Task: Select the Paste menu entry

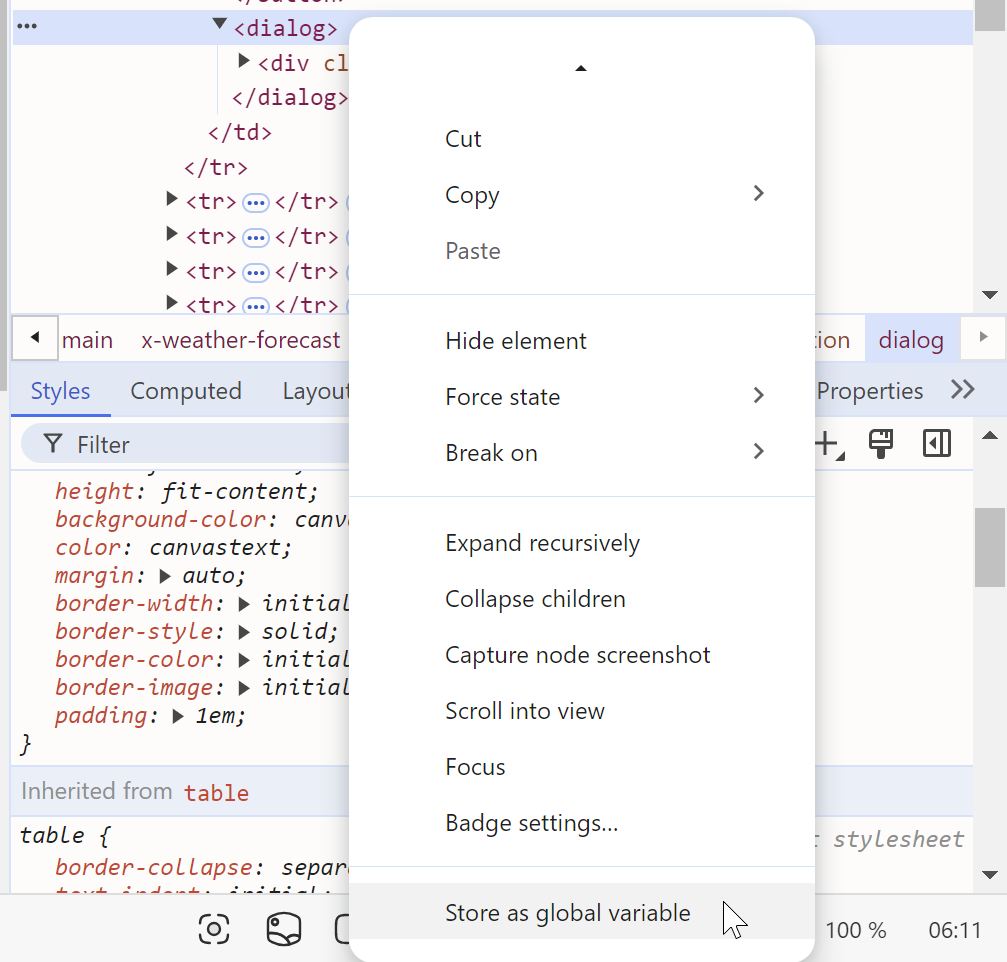Action: 582,250
